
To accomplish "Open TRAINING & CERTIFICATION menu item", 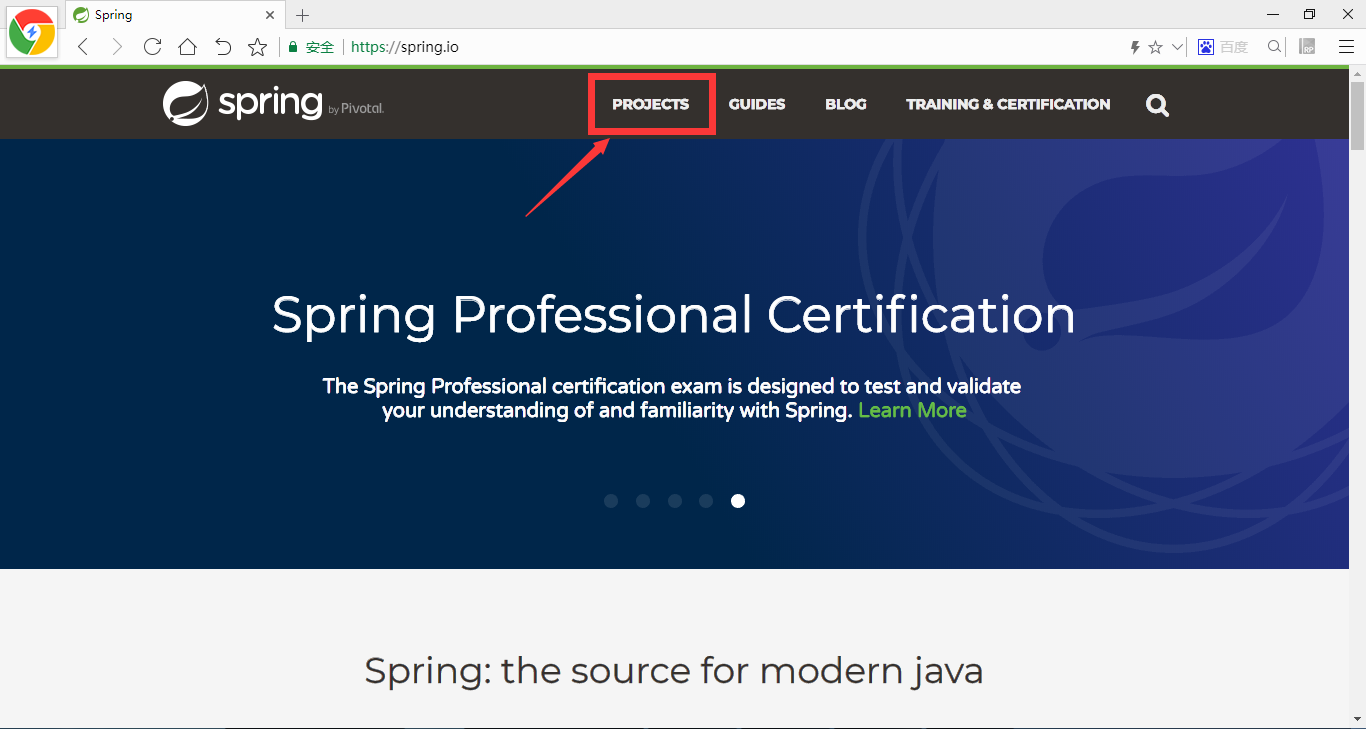I will 1008,104.
